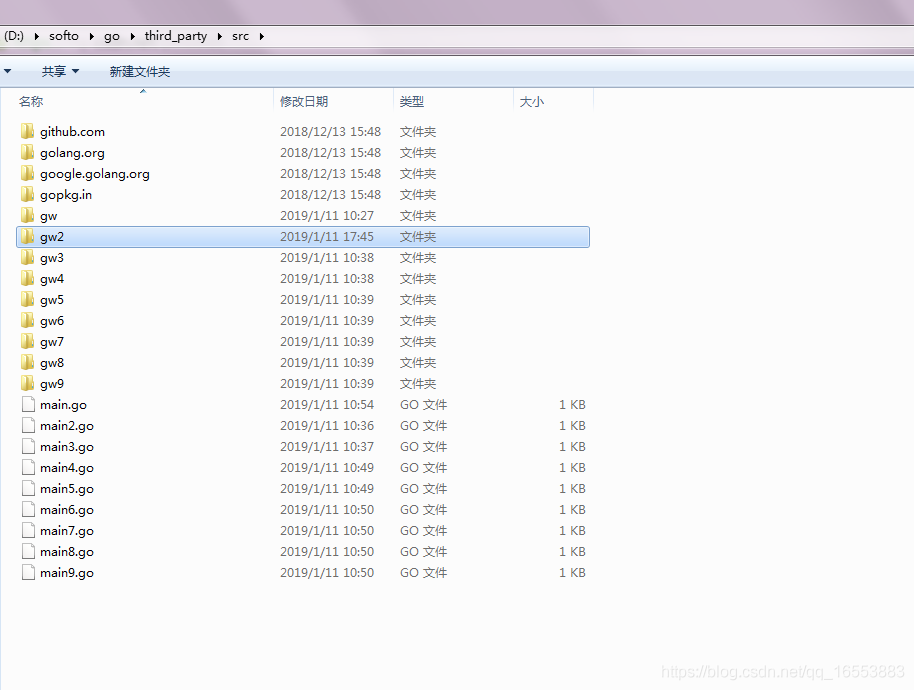Click the 新建文件夹 toolbar button
Viewport: 914px width, 690px height.
140,71
